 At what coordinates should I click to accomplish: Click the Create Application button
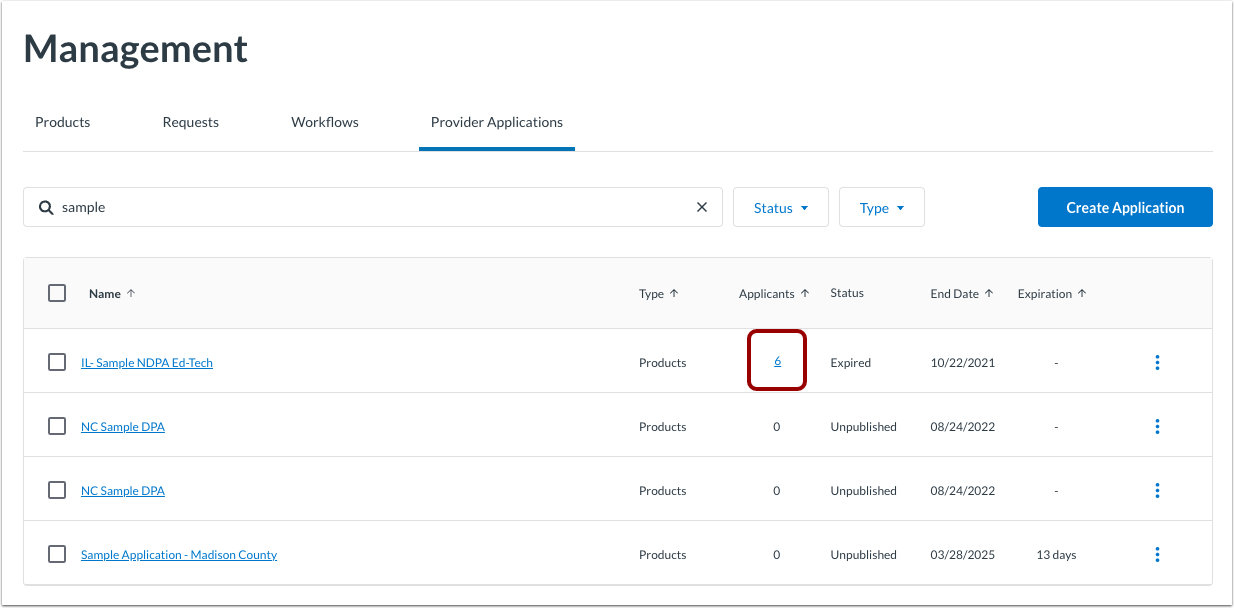click(1125, 207)
